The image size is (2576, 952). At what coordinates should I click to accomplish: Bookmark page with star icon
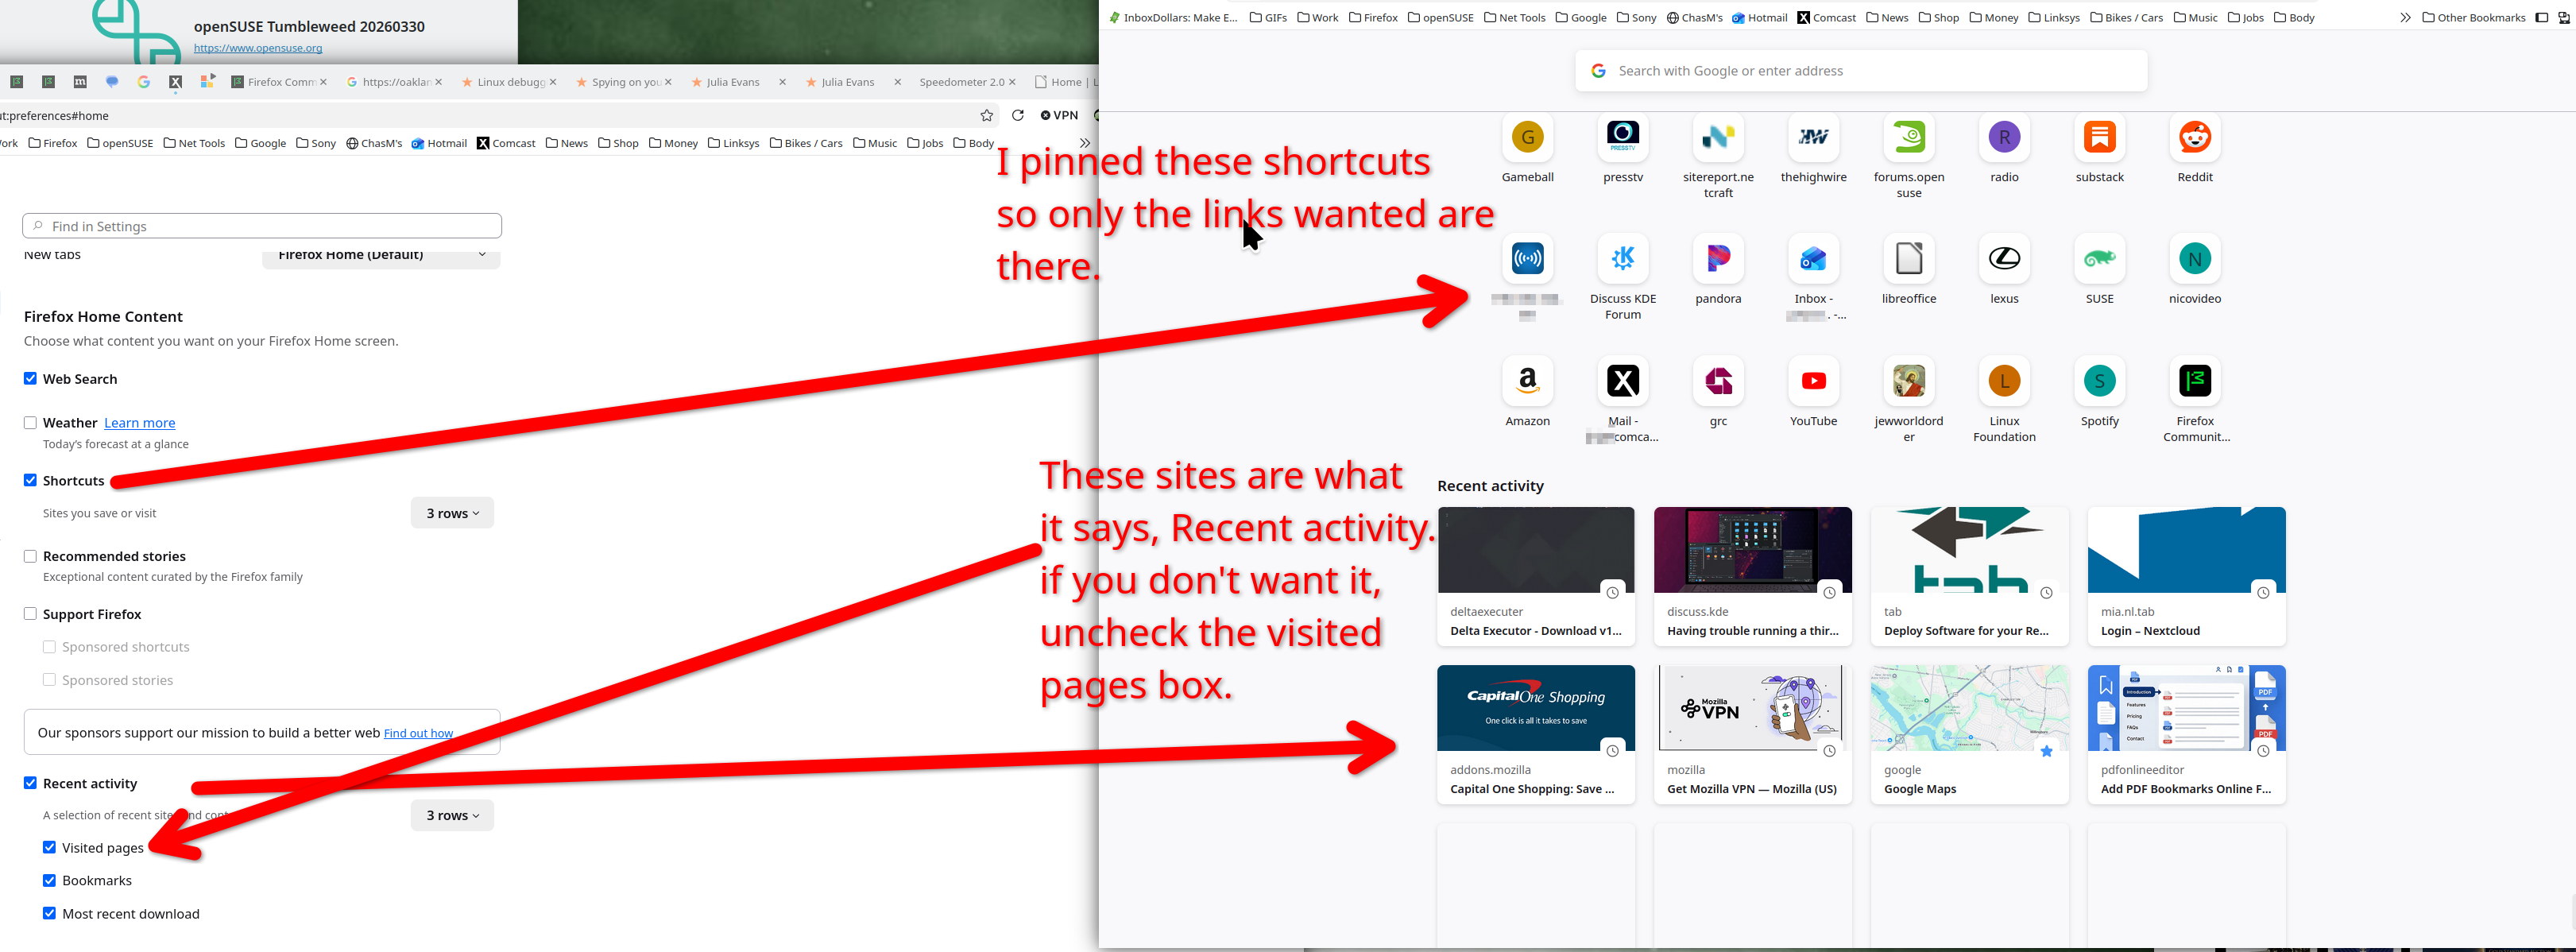point(986,115)
